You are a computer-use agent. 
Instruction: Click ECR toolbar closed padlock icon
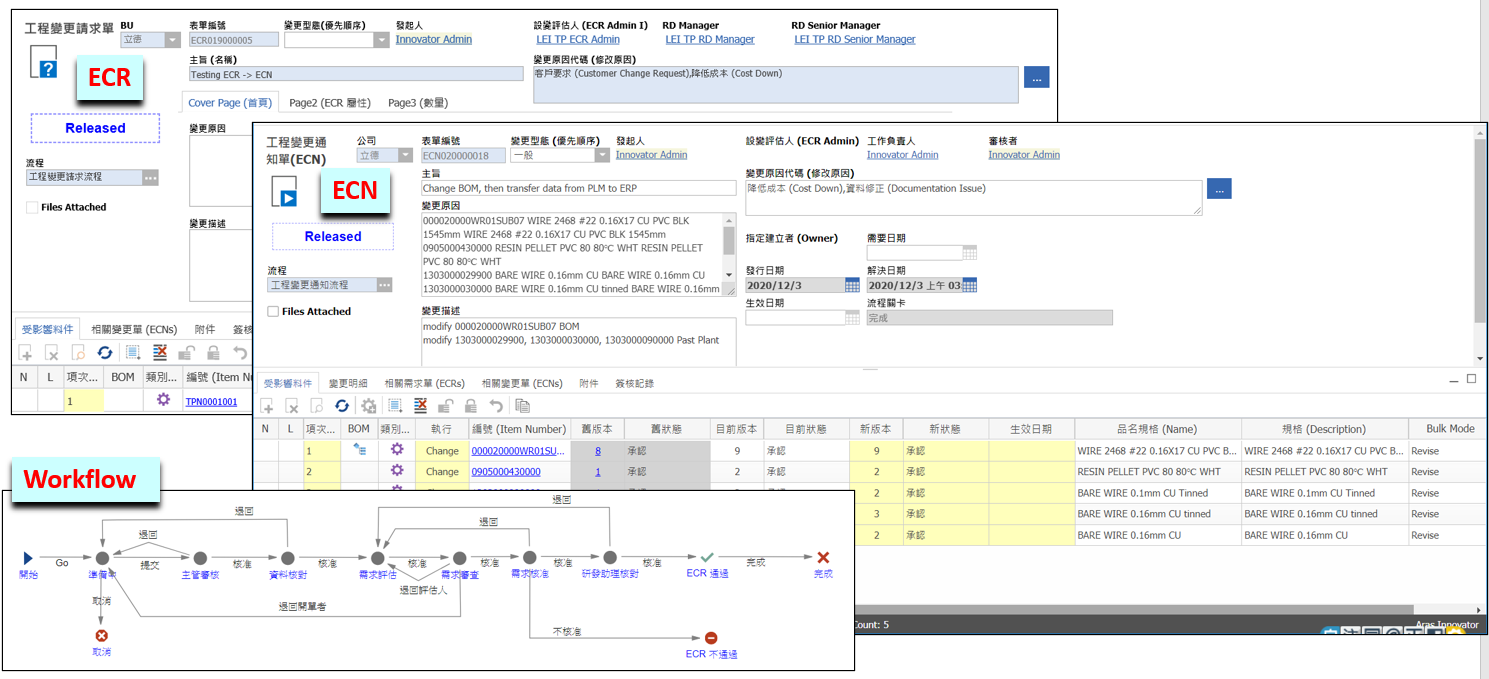click(x=212, y=353)
